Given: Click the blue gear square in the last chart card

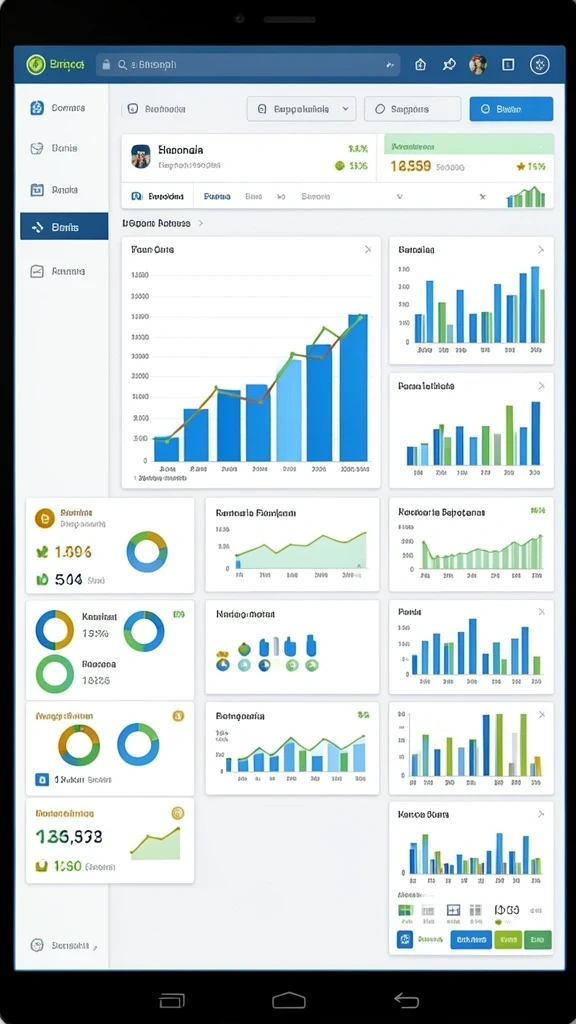Looking at the screenshot, I should click(405, 940).
